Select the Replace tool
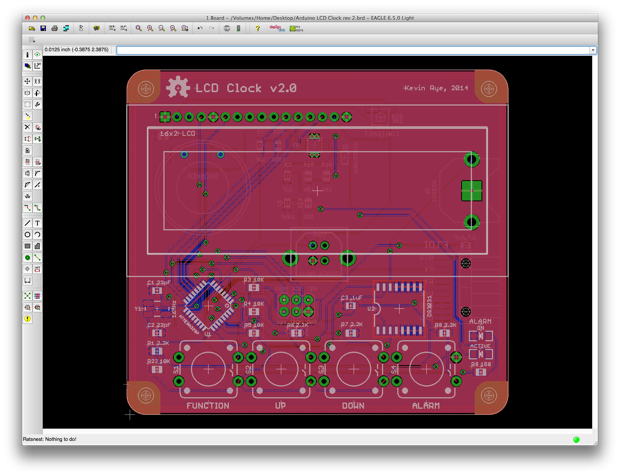 tap(37, 139)
